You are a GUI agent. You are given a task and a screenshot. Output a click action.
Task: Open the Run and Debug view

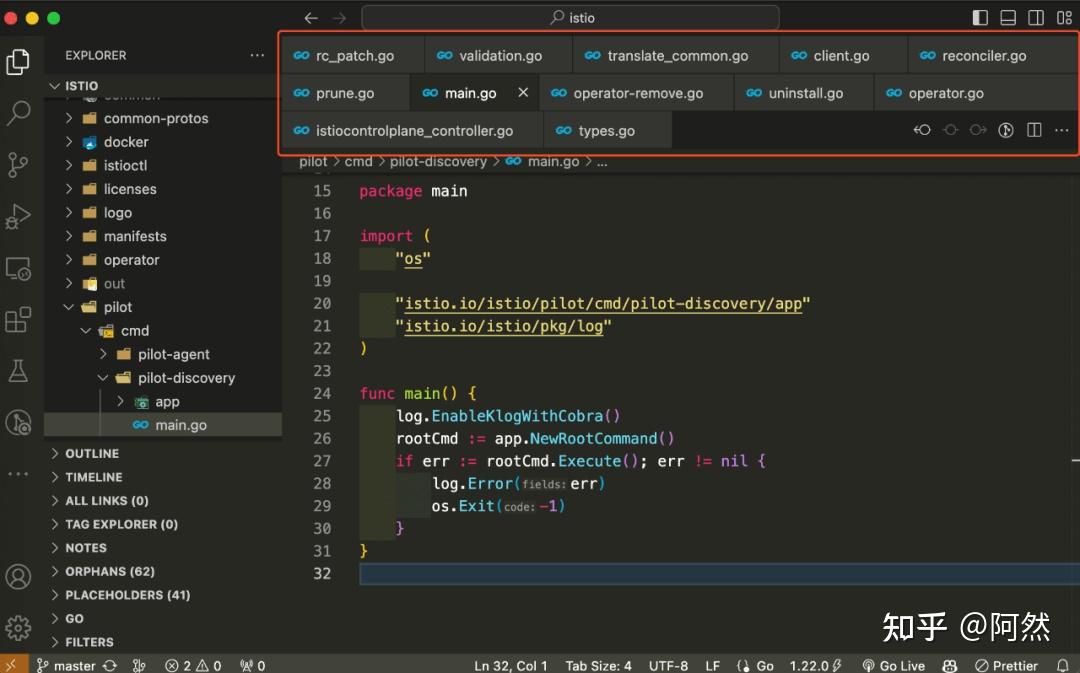tap(18, 216)
